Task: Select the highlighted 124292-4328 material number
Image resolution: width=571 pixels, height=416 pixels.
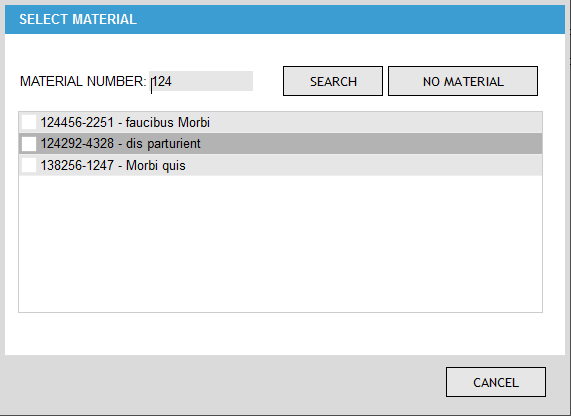Action: [77, 144]
